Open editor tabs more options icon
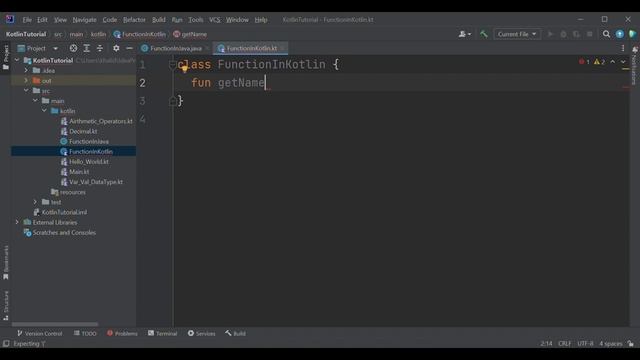This screenshot has width=640, height=360. [623, 48]
